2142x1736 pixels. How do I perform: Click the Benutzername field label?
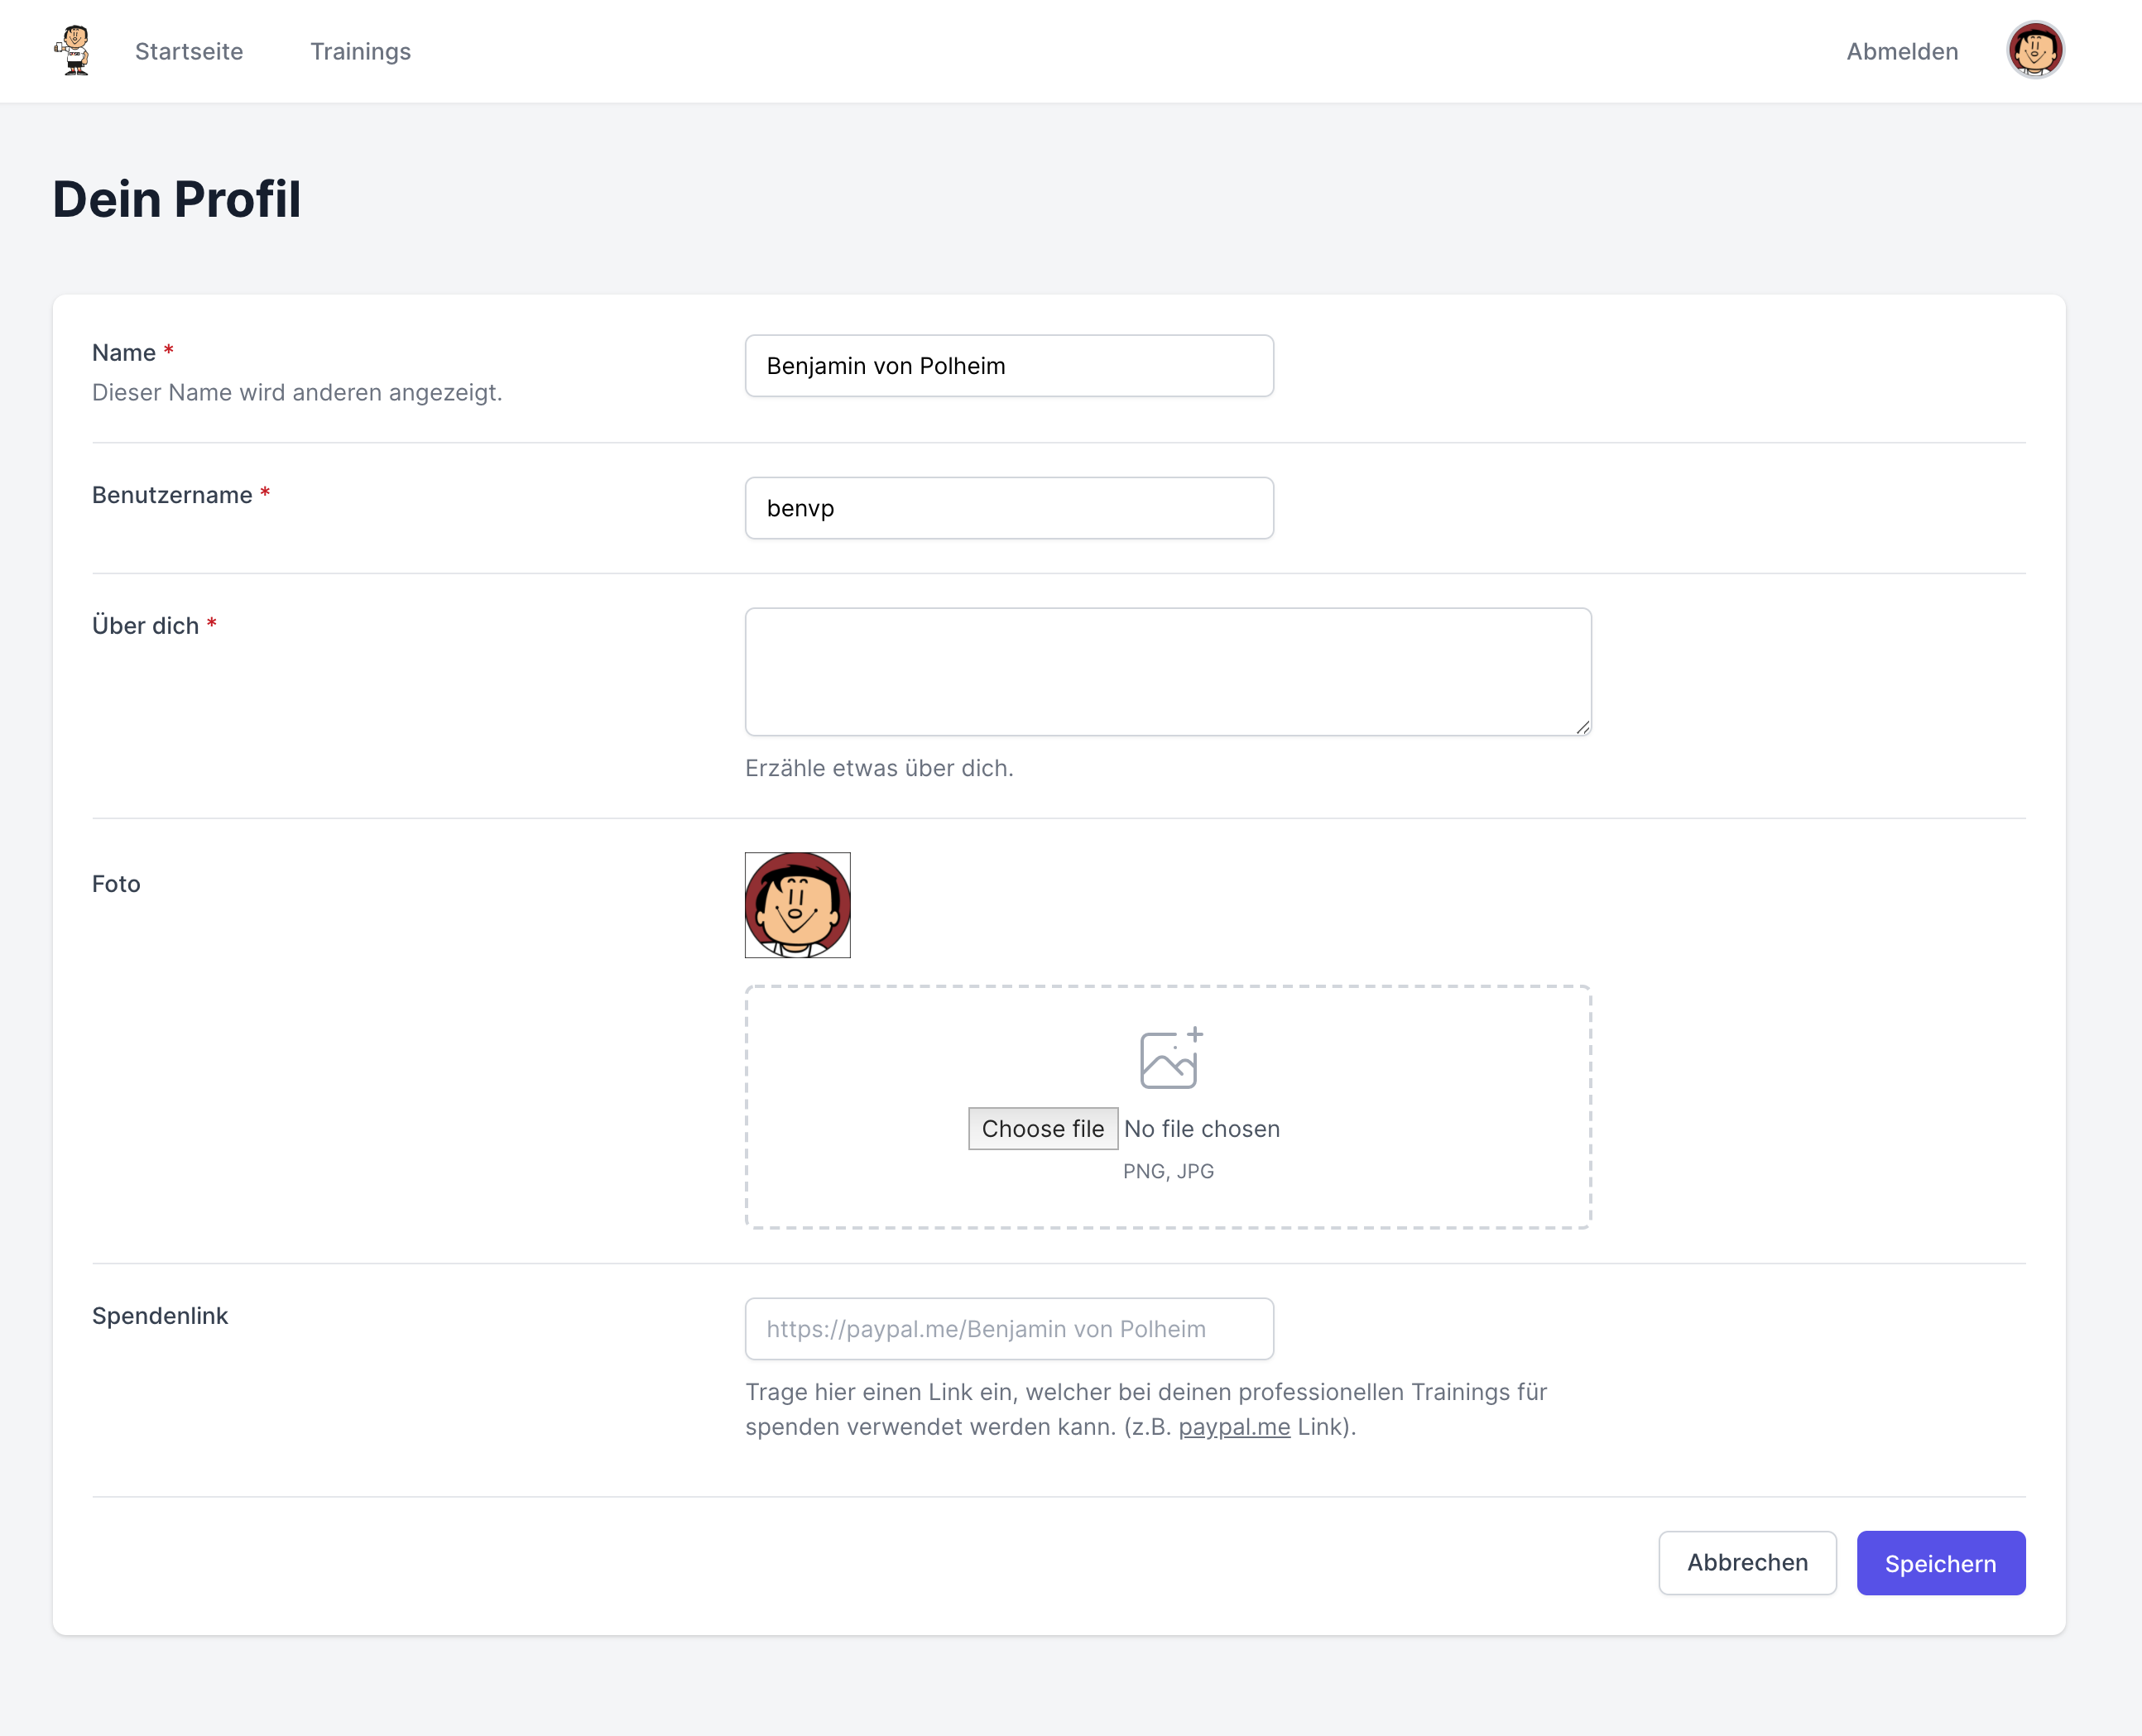(x=172, y=495)
